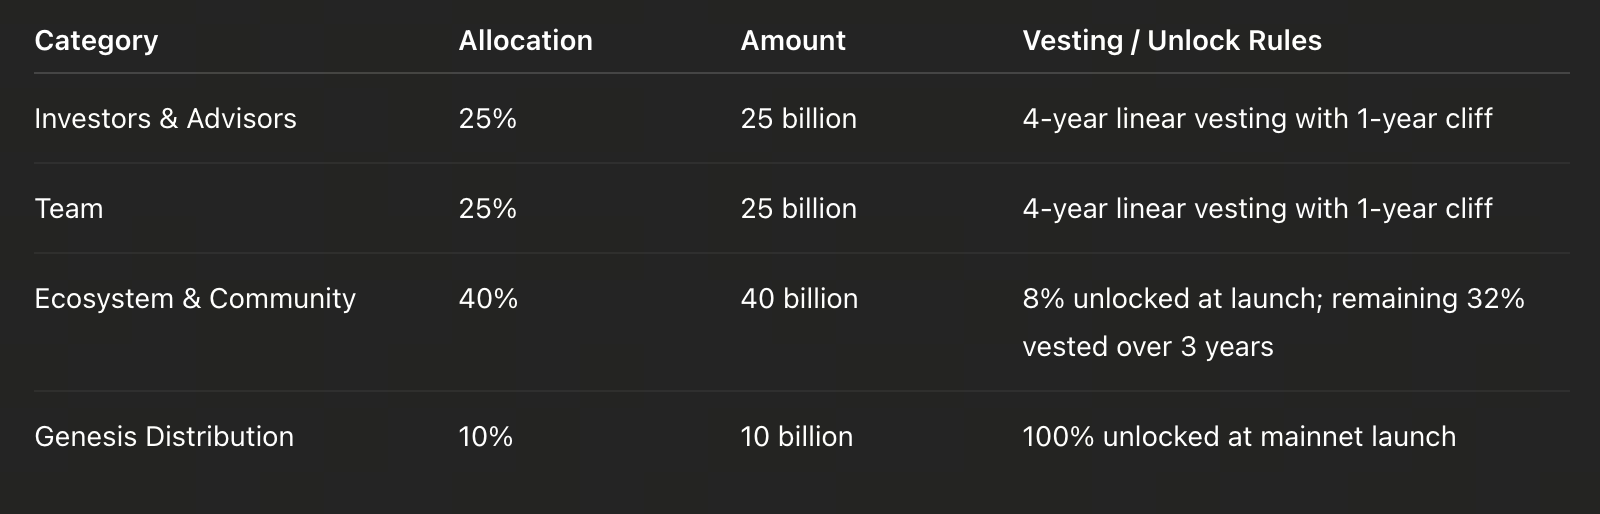Image resolution: width=1600 pixels, height=514 pixels.
Task: Click the Amount column header
Action: coord(793,41)
